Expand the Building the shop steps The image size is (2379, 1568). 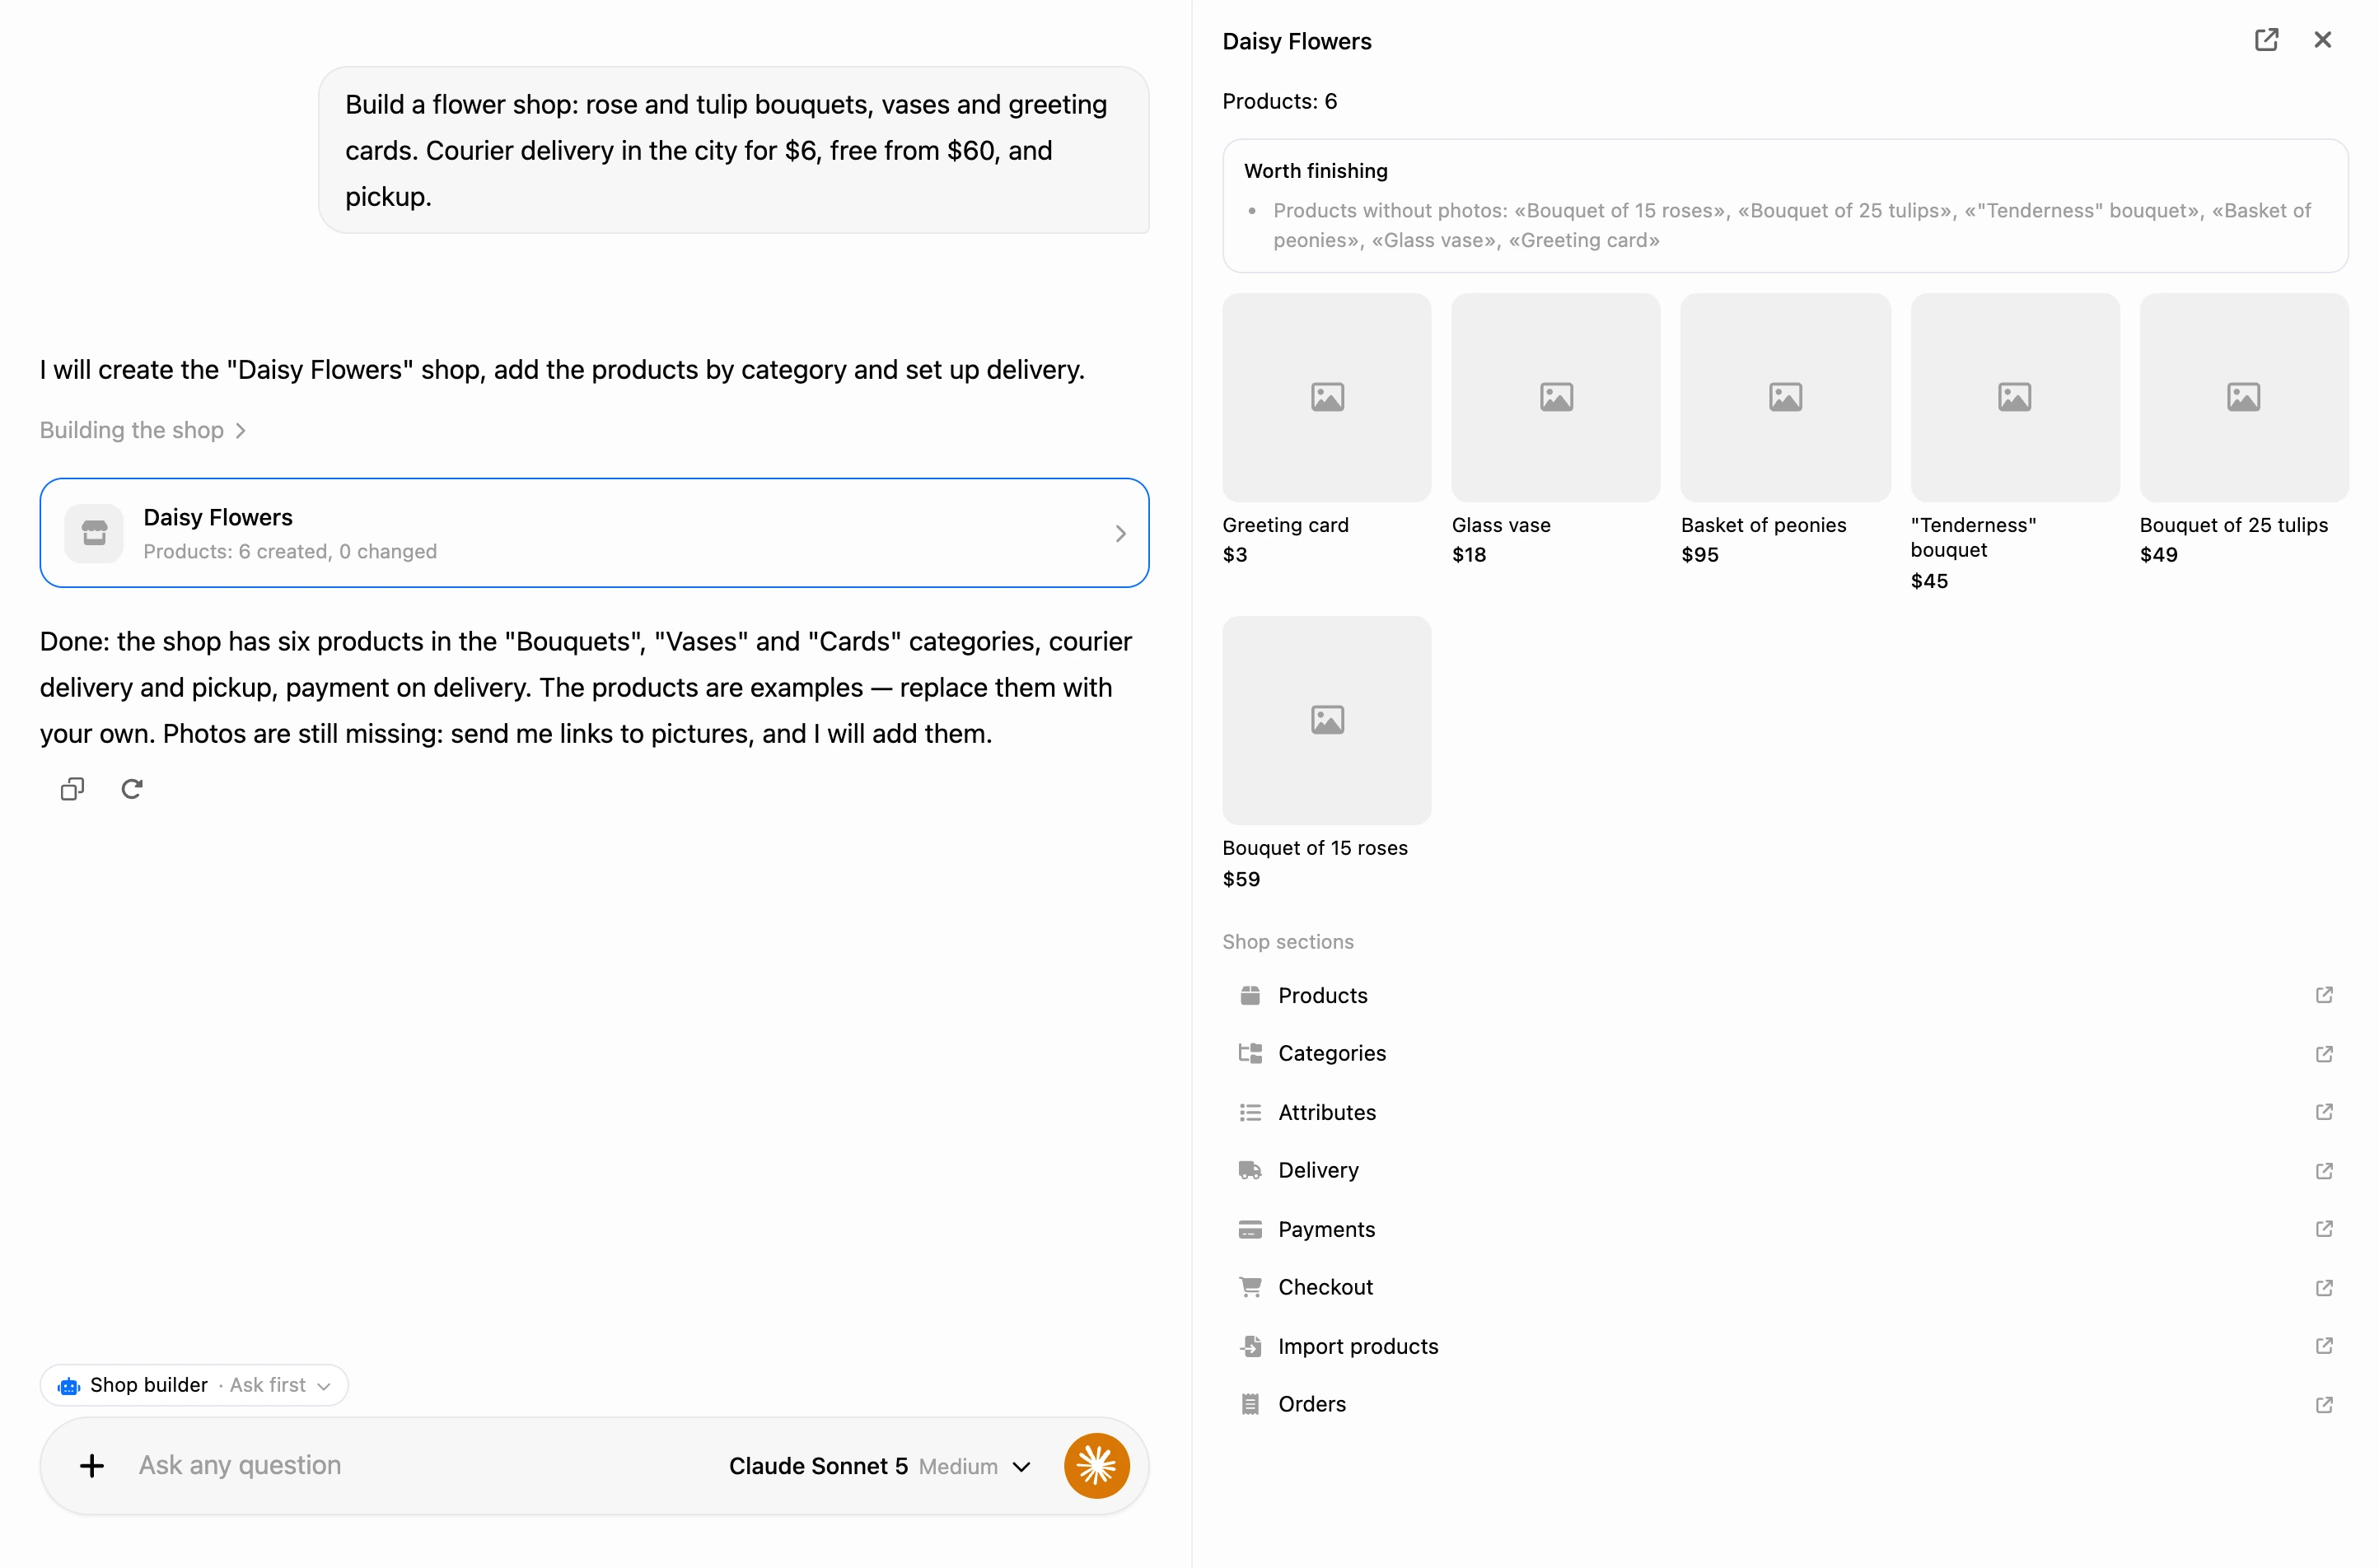143,430
